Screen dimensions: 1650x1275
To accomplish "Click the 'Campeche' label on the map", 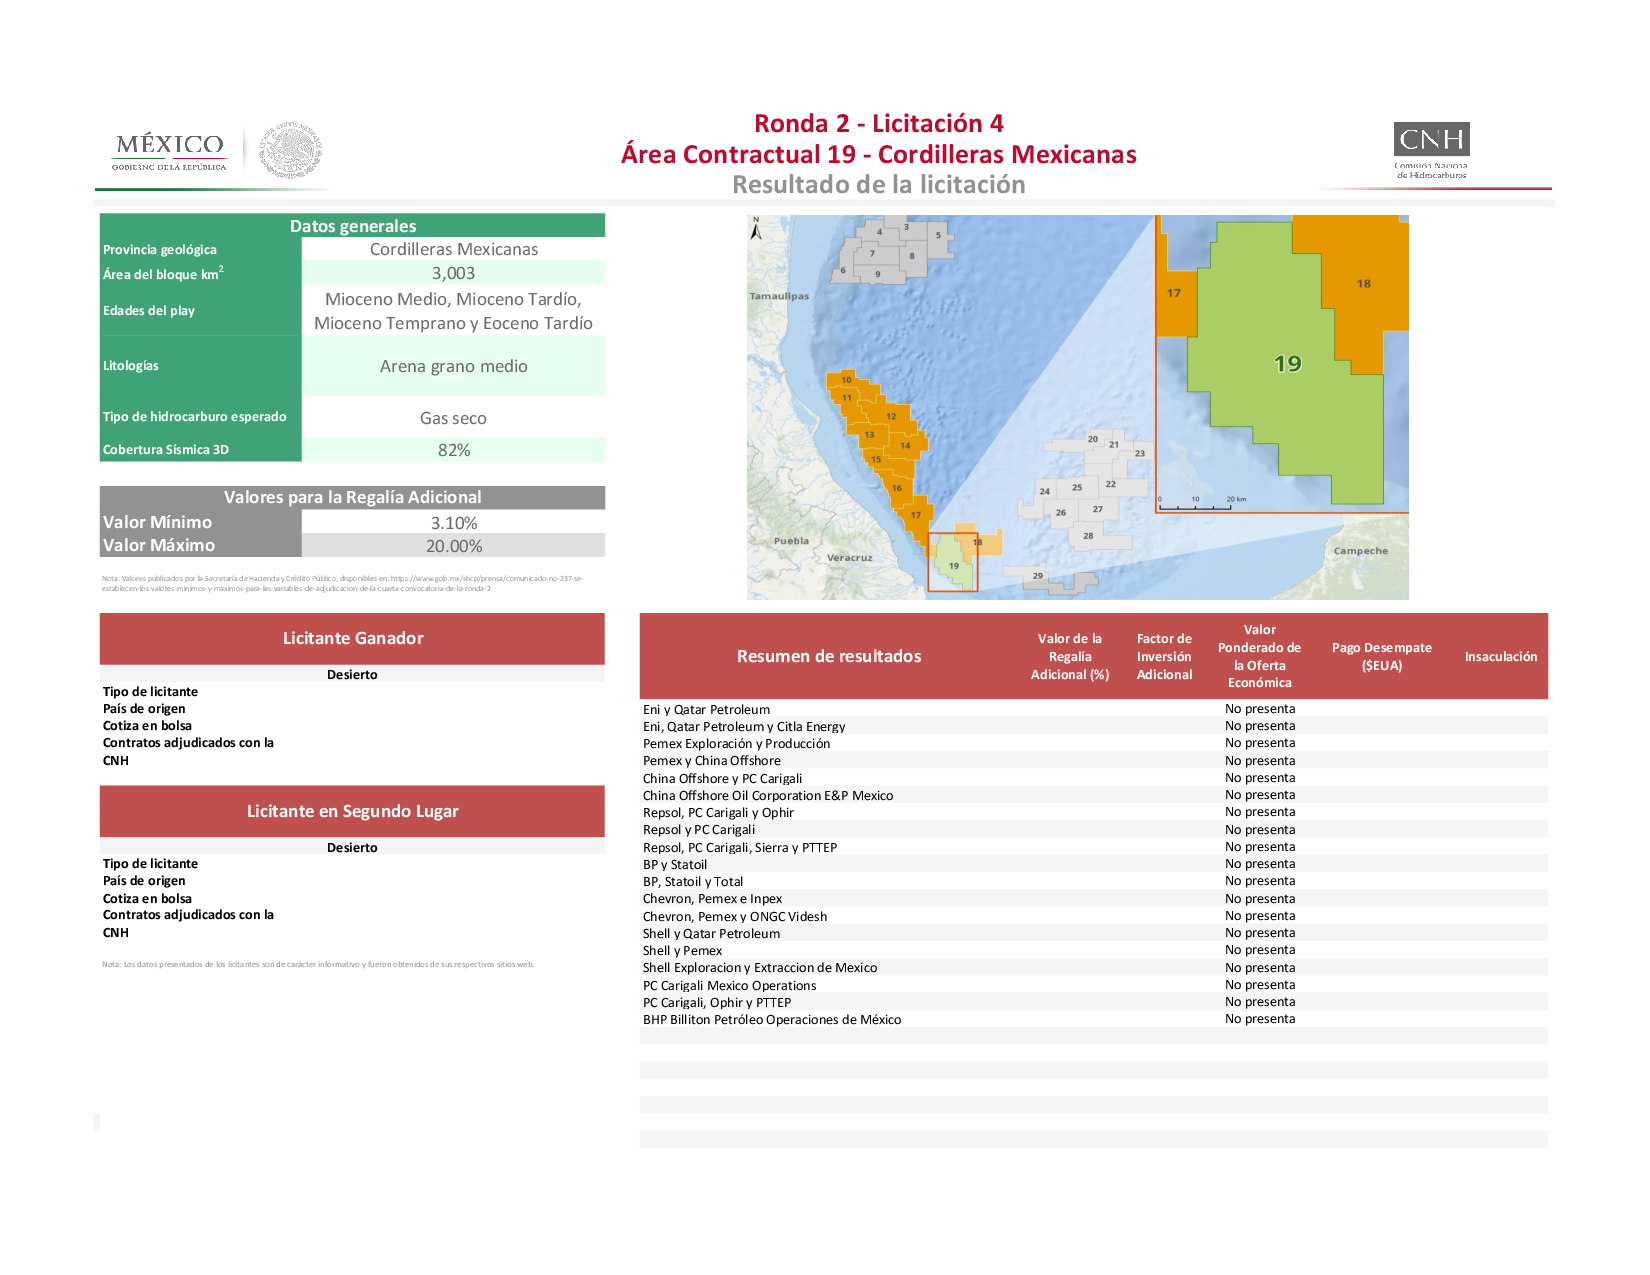I will [x=1360, y=551].
